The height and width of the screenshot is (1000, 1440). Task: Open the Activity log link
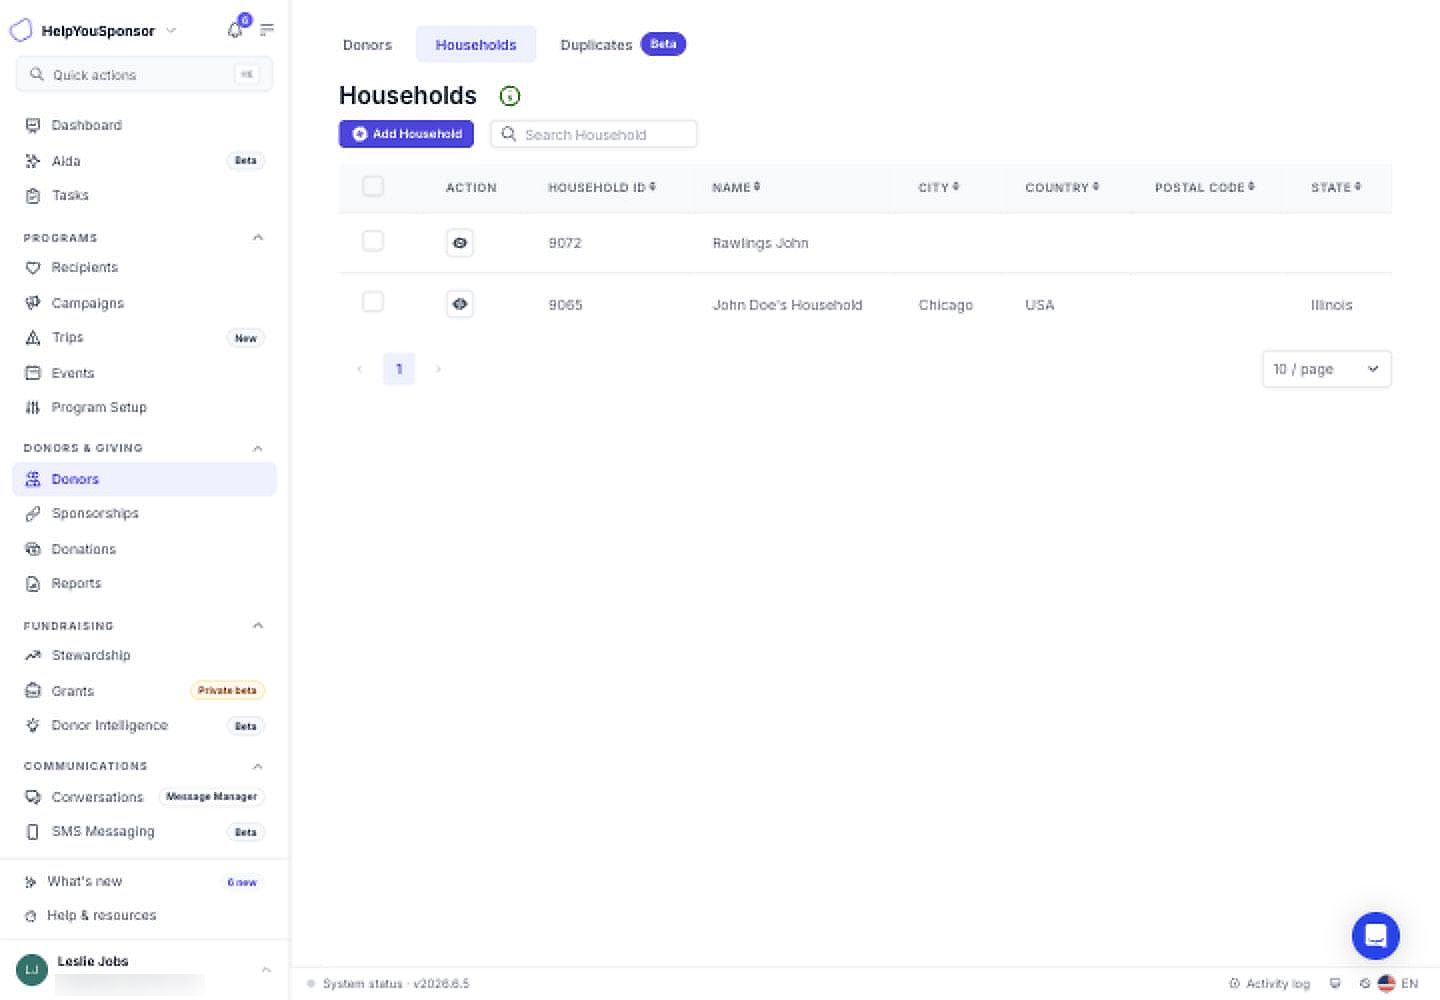pyautogui.click(x=1269, y=984)
